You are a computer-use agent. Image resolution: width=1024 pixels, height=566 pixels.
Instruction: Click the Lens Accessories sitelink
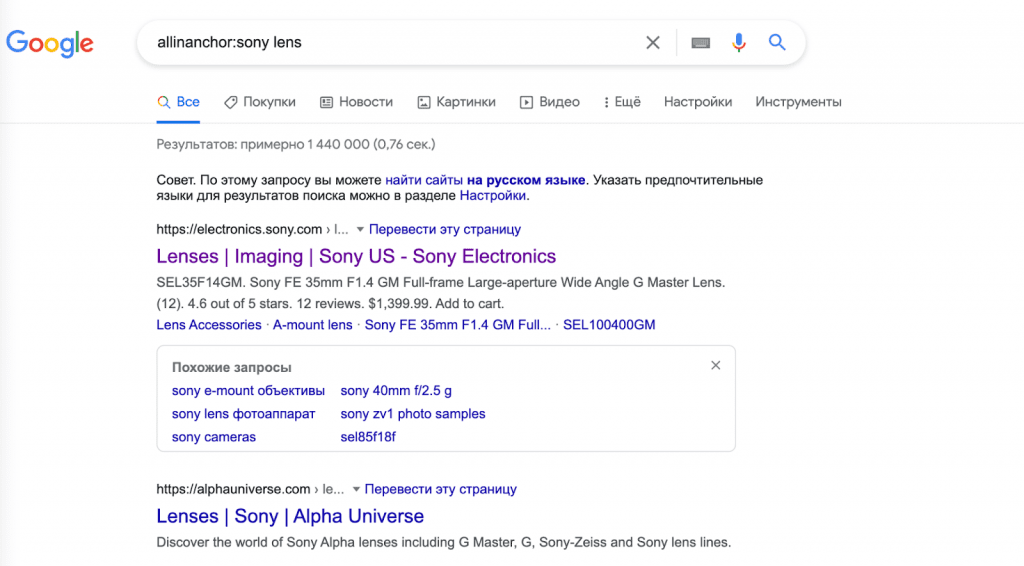(209, 325)
